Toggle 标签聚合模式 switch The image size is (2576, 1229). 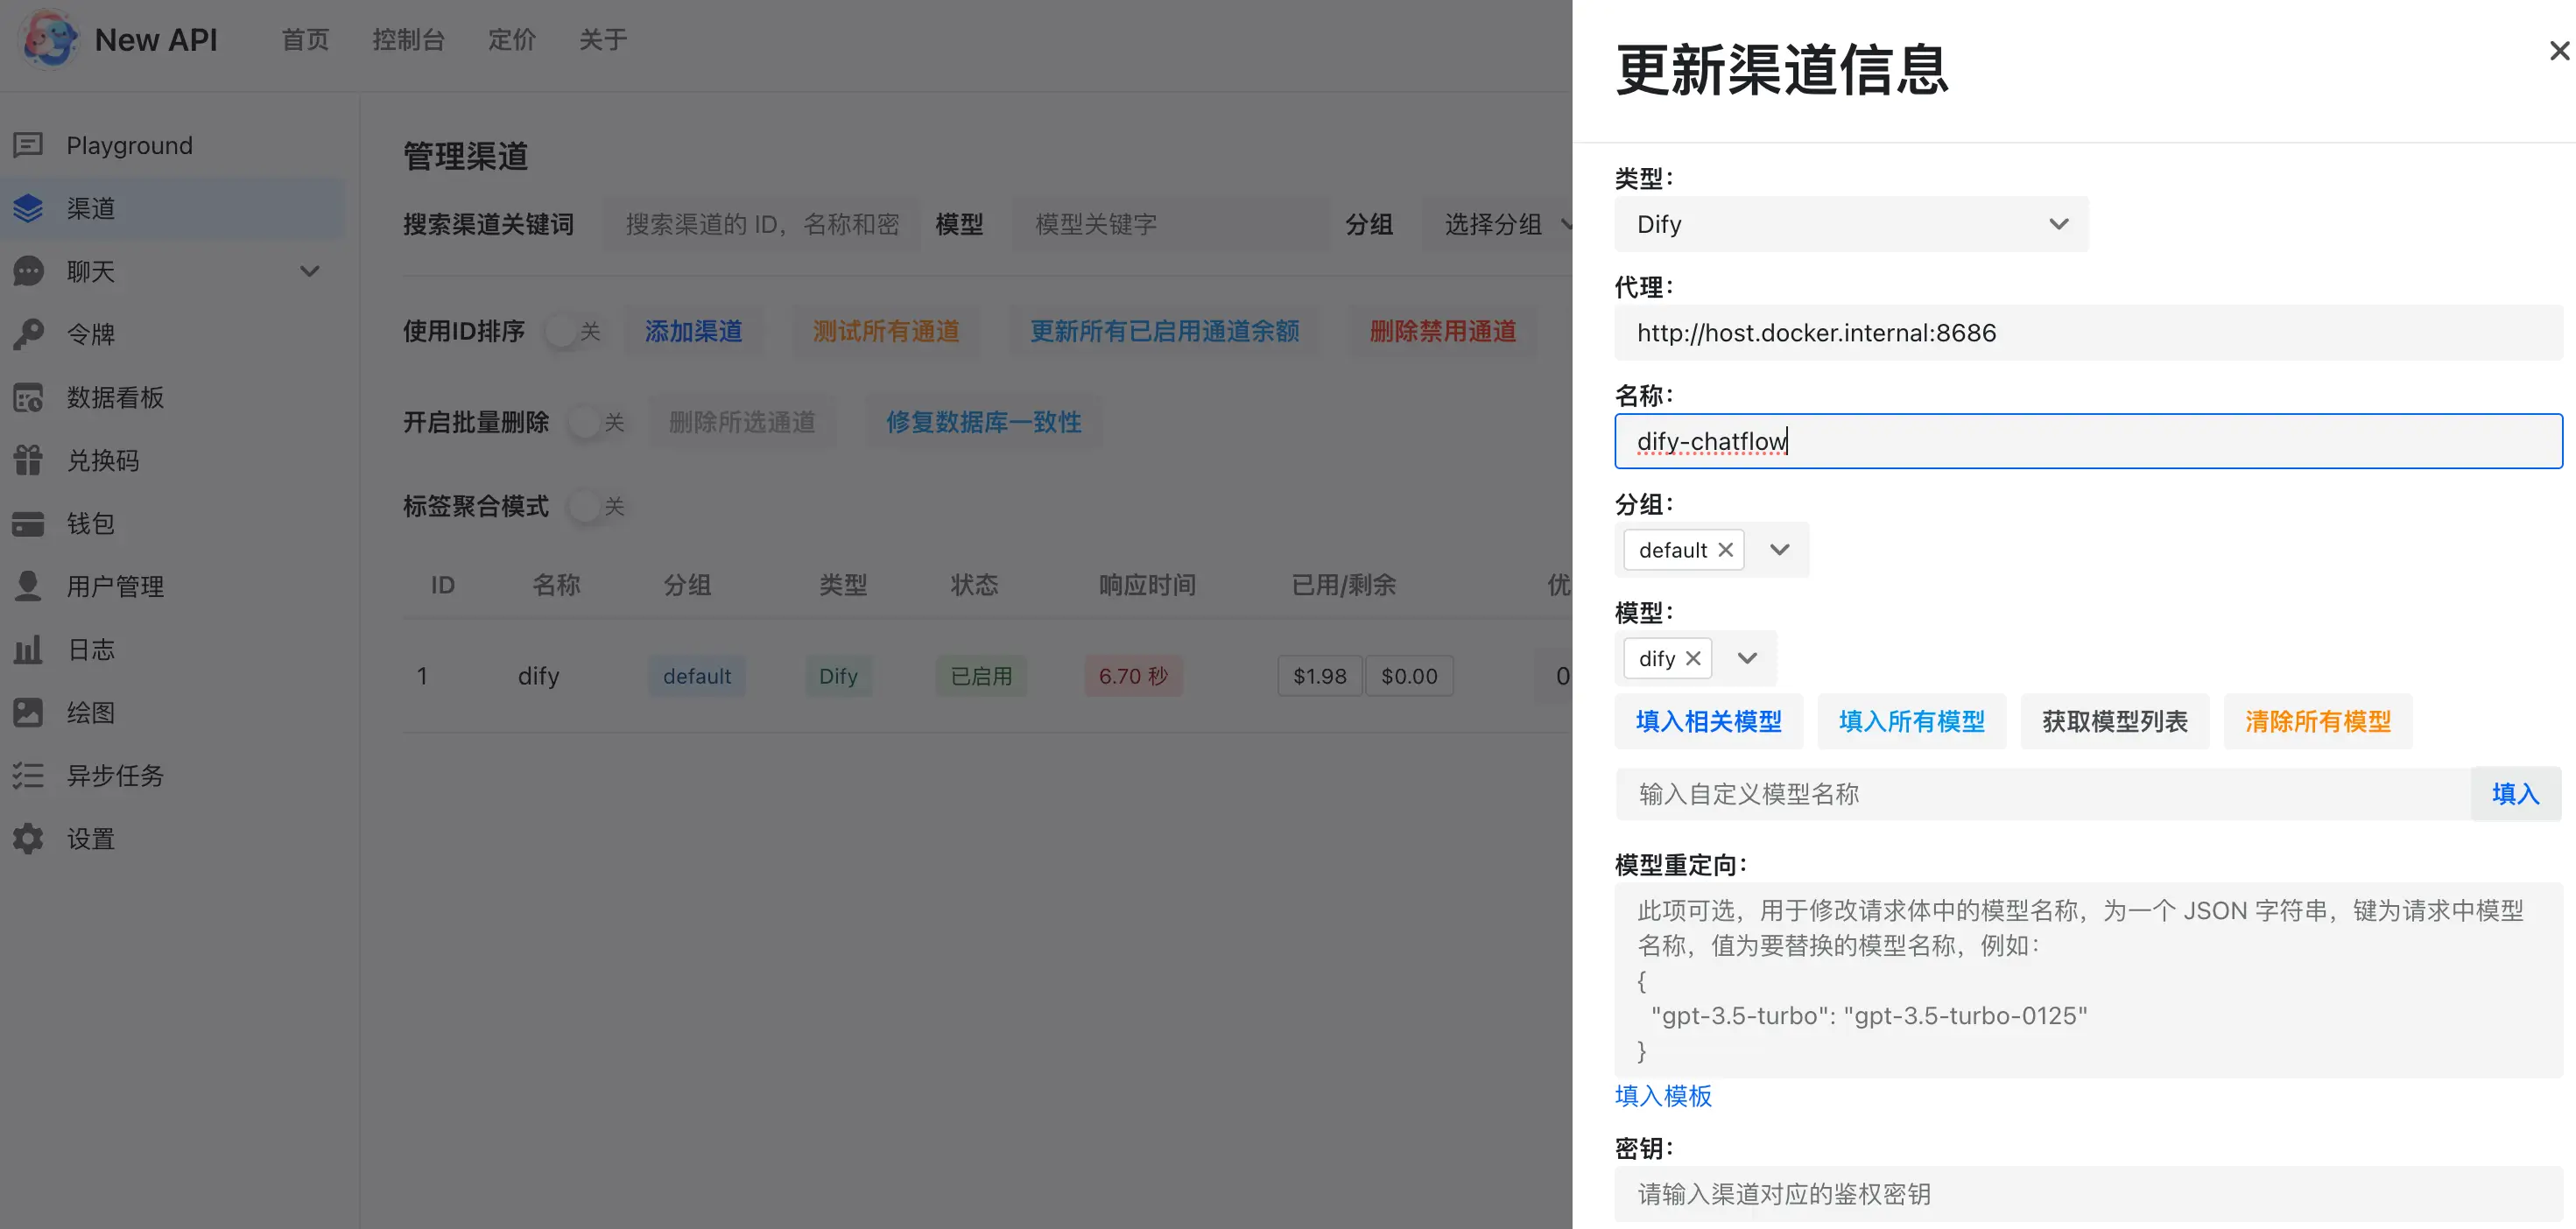point(597,506)
